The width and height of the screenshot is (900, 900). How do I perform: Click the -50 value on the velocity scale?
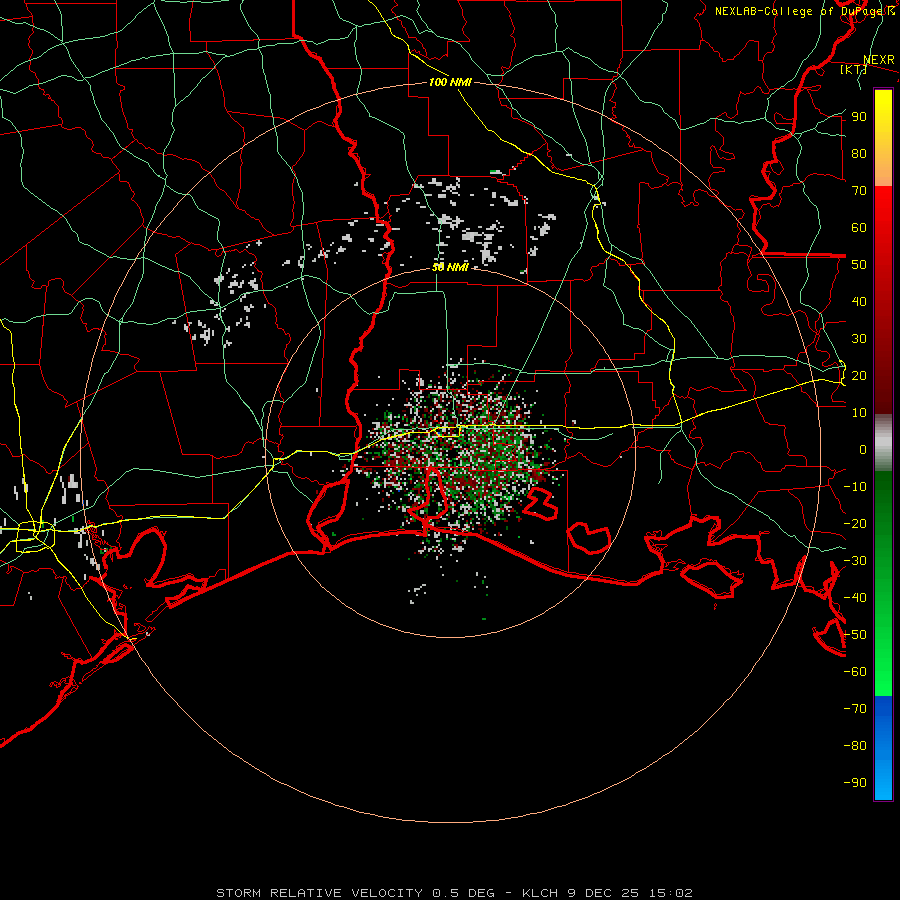(855, 635)
